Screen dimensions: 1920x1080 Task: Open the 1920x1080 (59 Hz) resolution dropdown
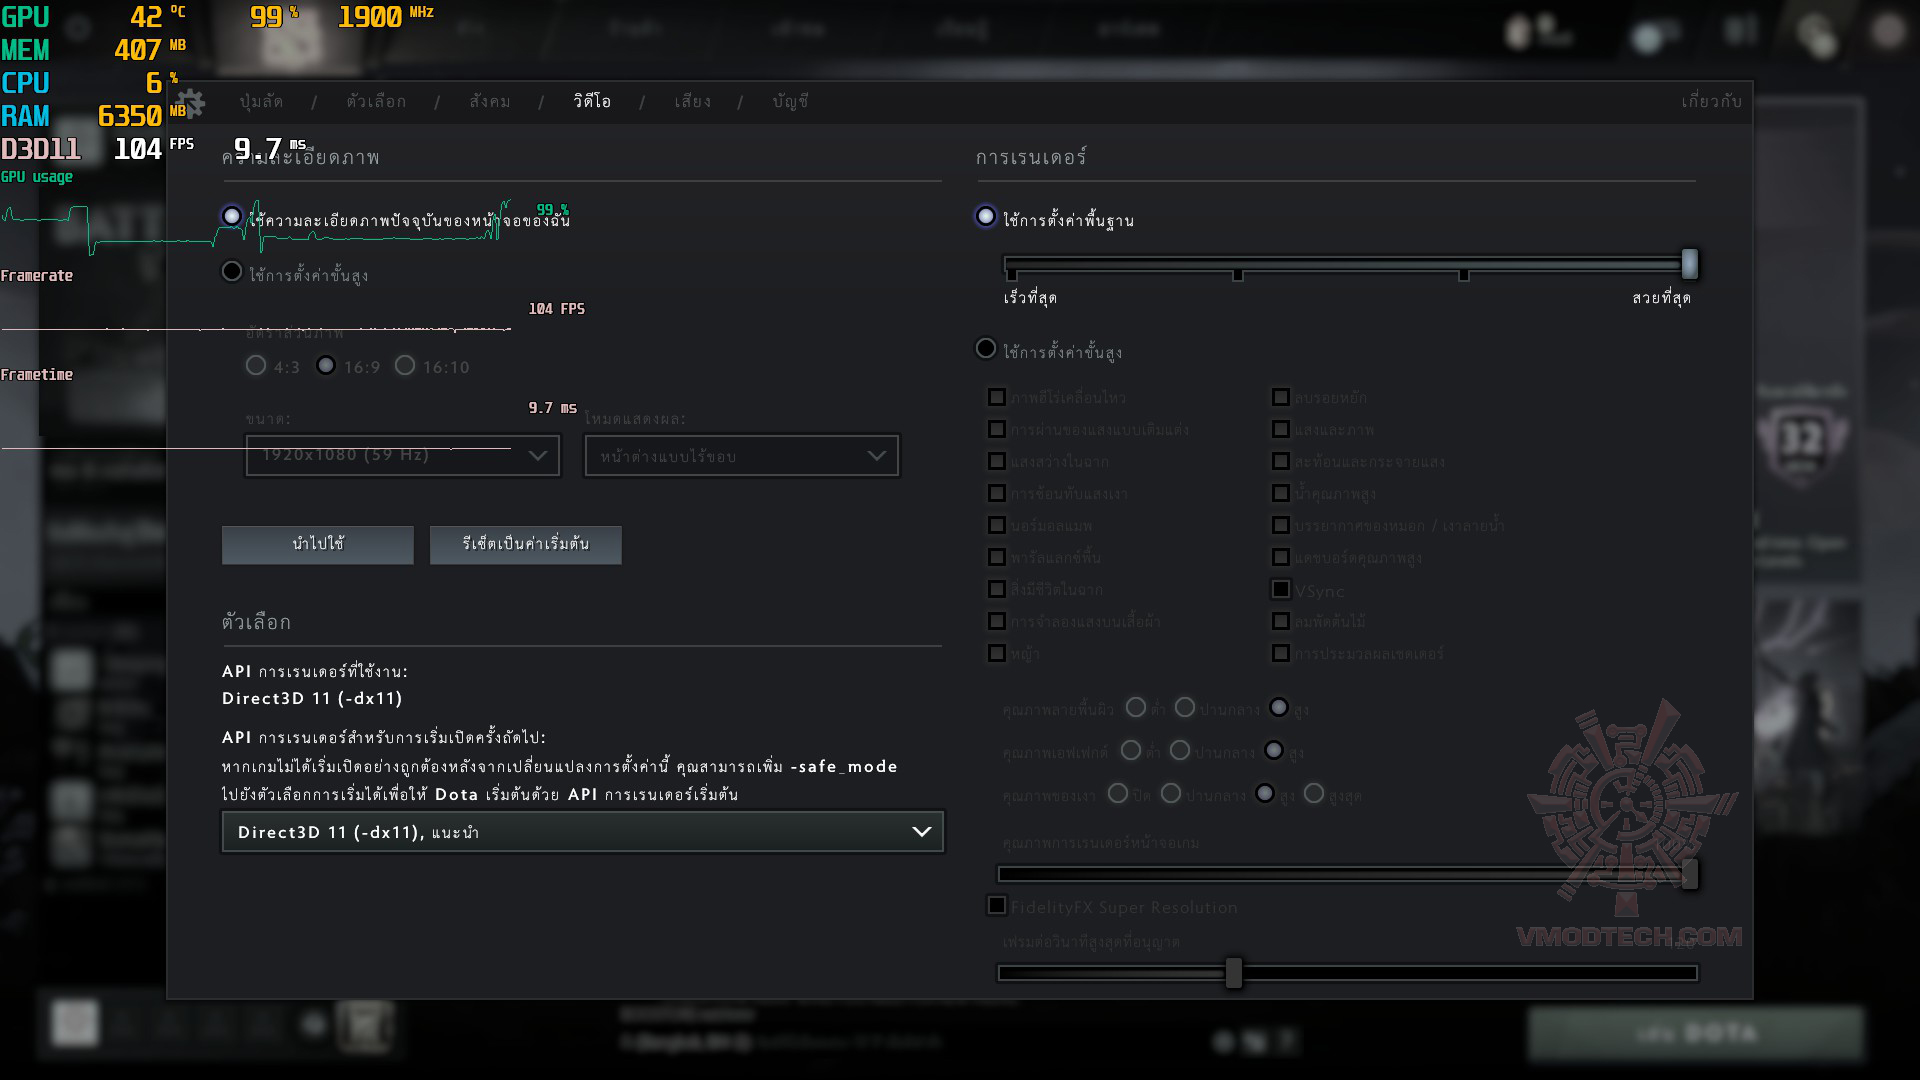click(x=402, y=455)
